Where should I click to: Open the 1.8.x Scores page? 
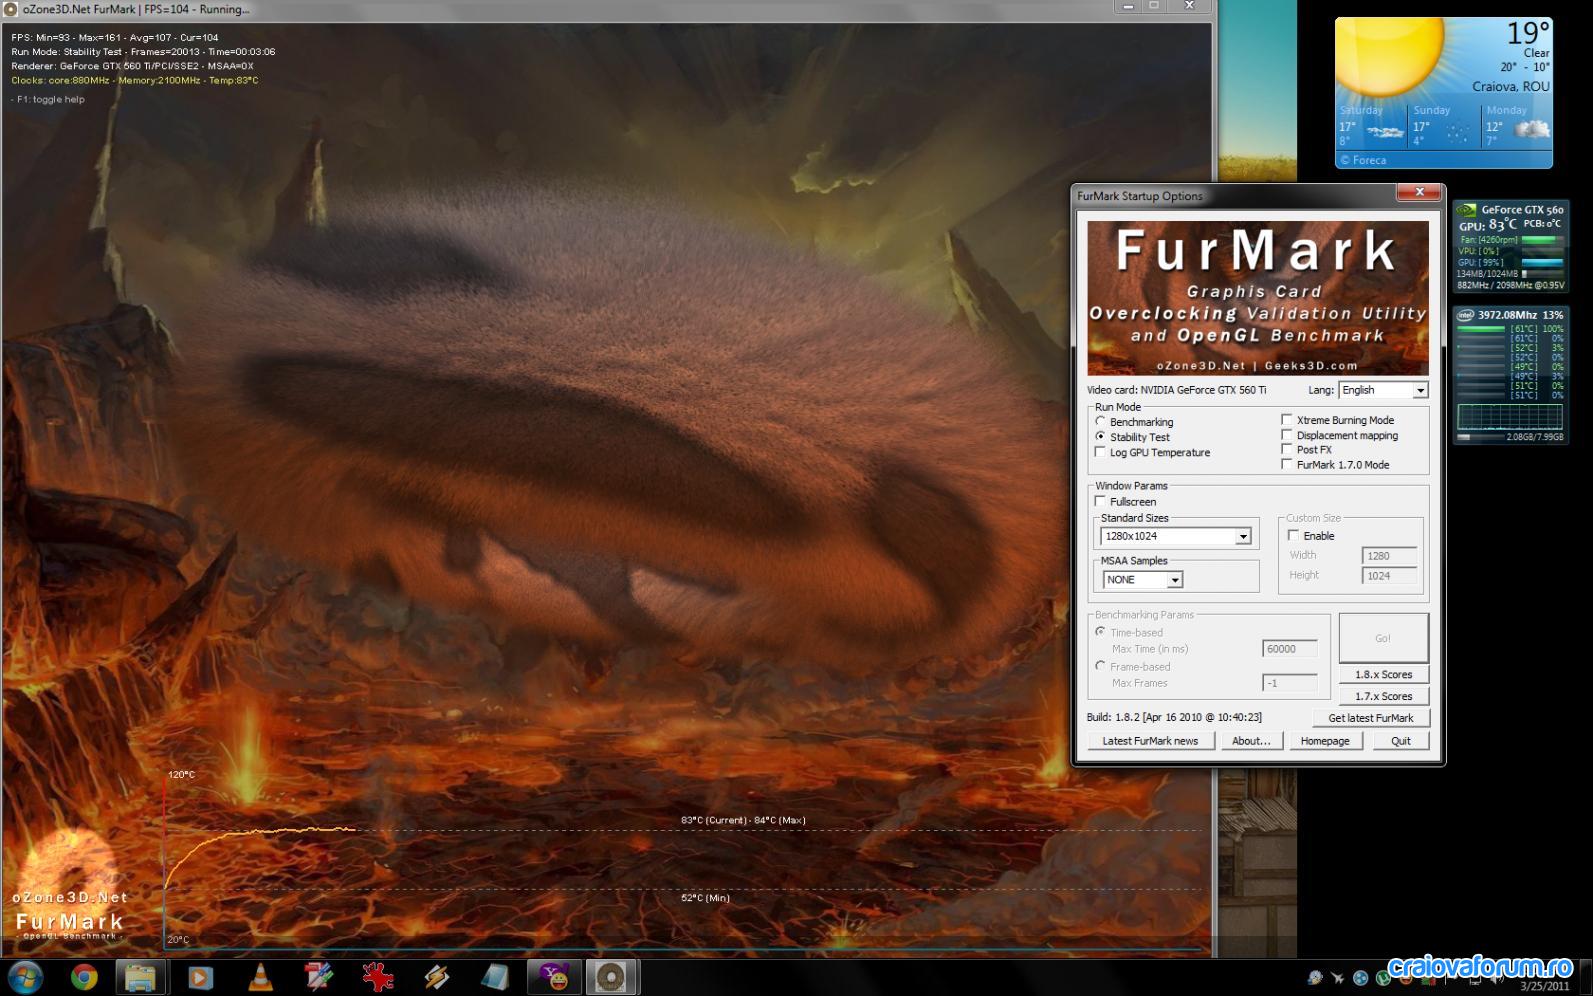point(1383,674)
